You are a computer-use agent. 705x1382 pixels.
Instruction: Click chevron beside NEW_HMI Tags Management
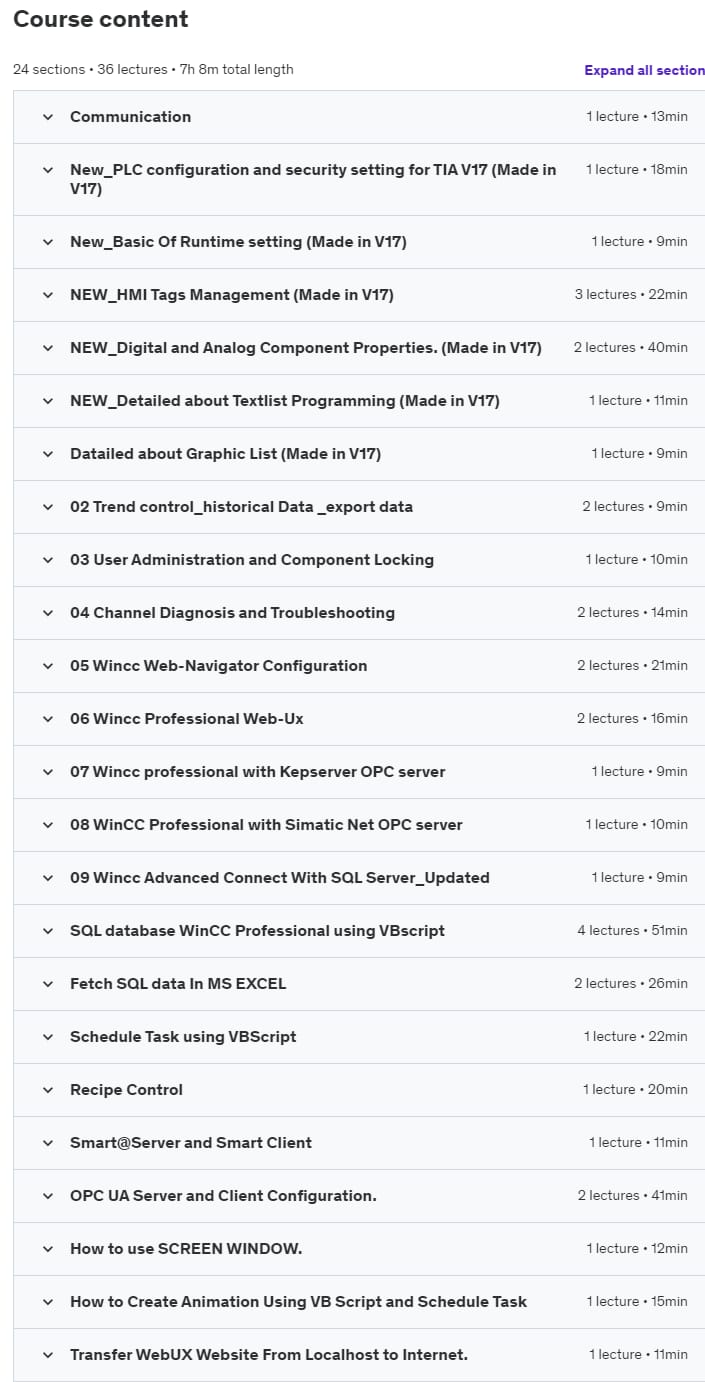47,295
